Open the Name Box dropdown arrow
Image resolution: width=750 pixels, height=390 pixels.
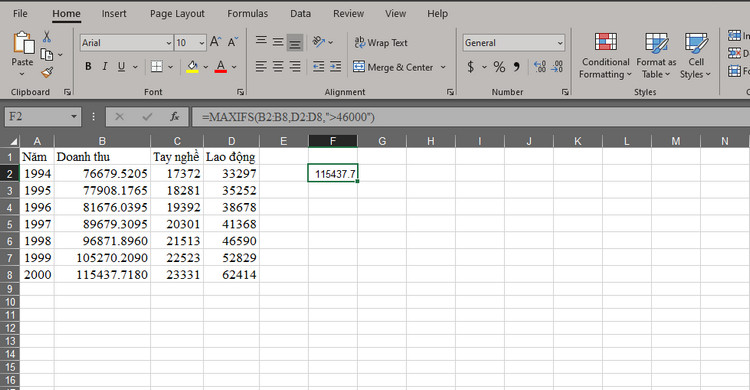coord(74,117)
